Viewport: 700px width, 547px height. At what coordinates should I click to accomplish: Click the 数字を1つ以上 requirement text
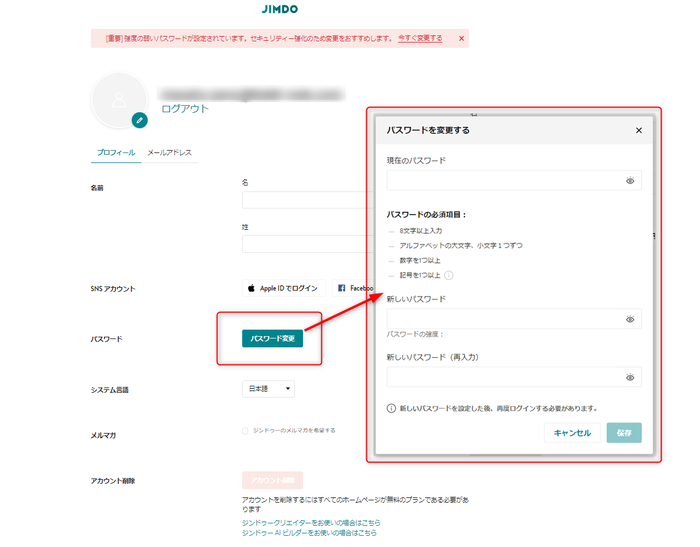[420, 260]
